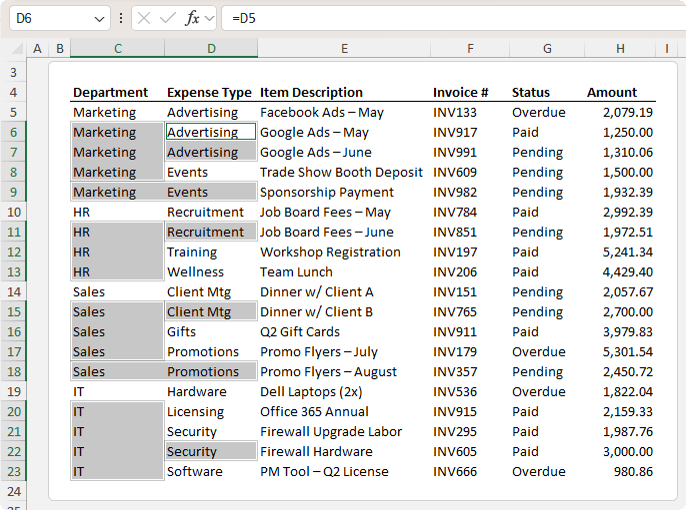Select row 14 header
This screenshot has width=686, height=510.
13,292
